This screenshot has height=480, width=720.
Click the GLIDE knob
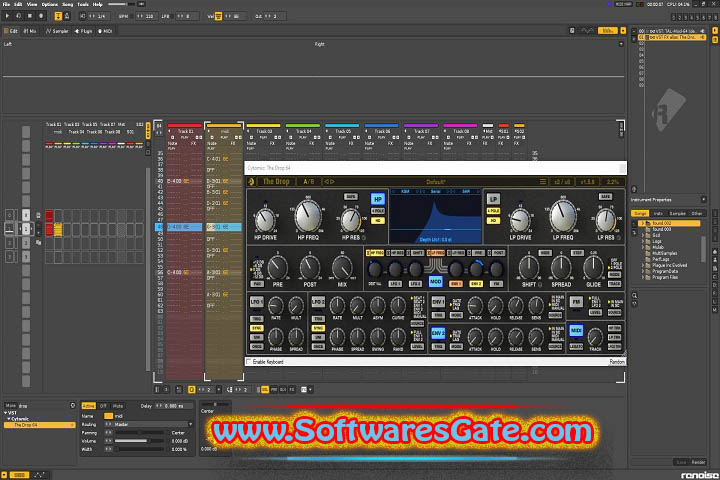(593, 267)
